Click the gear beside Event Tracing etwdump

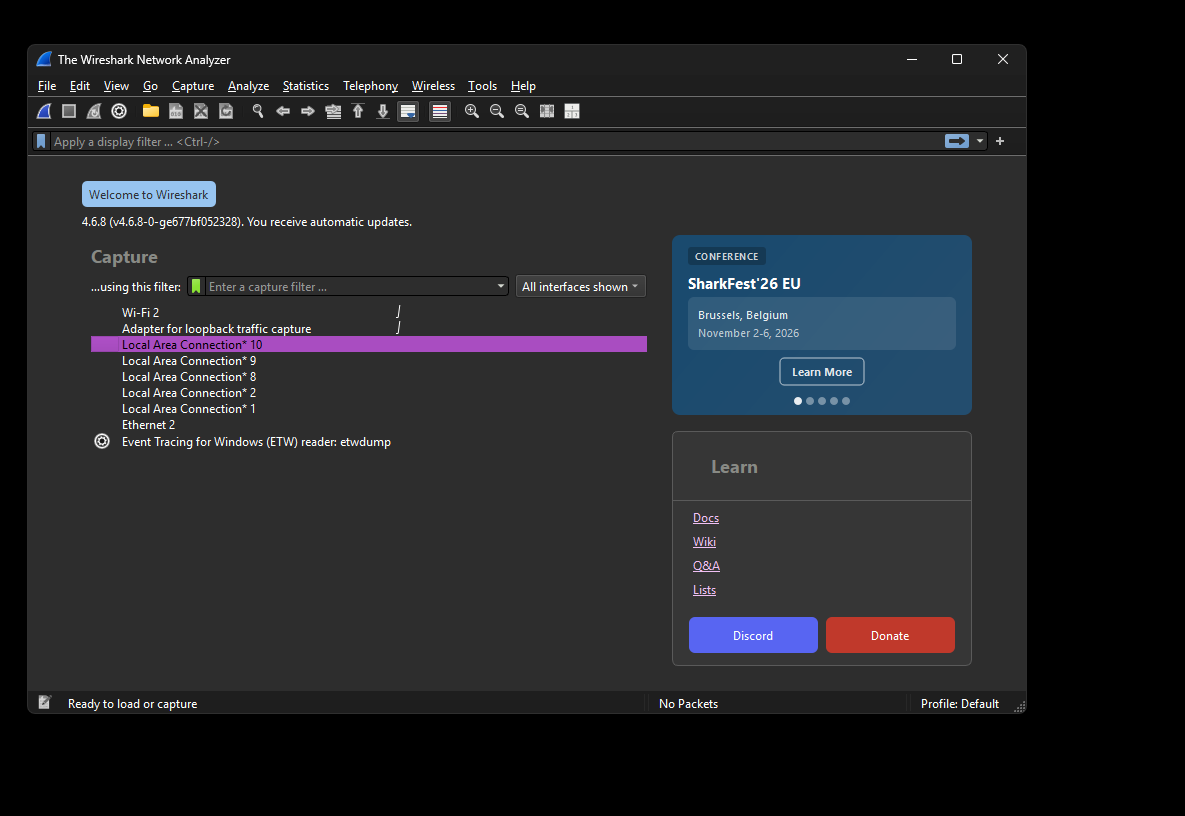click(x=102, y=441)
